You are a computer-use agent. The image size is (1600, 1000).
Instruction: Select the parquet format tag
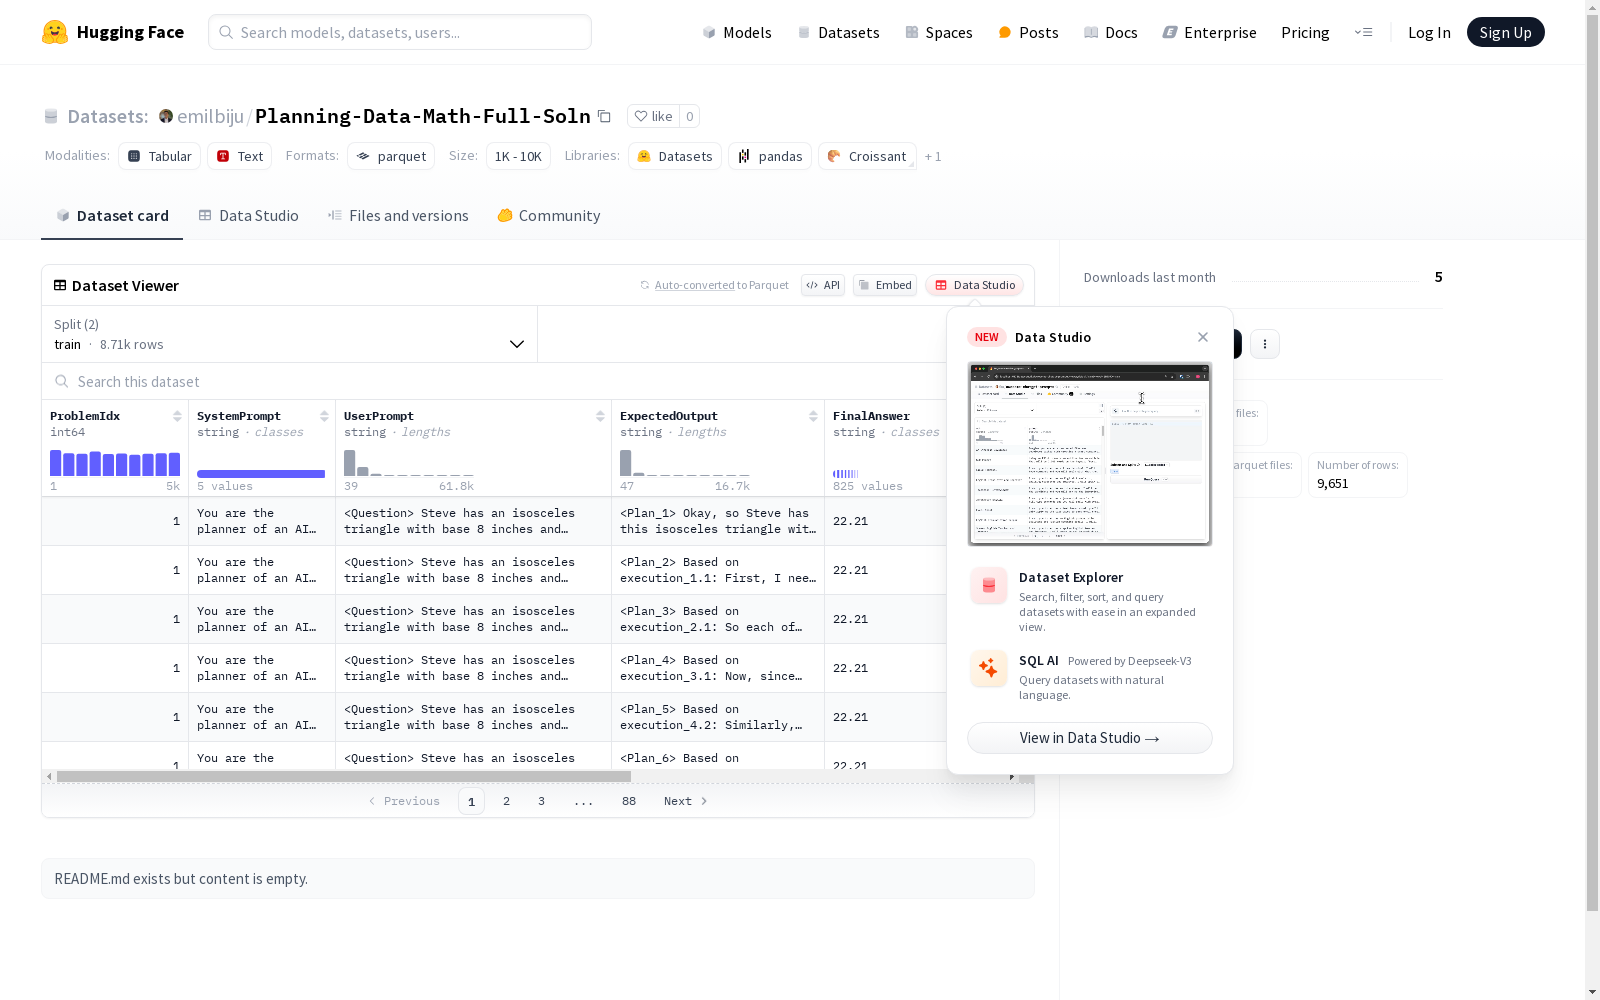point(391,156)
